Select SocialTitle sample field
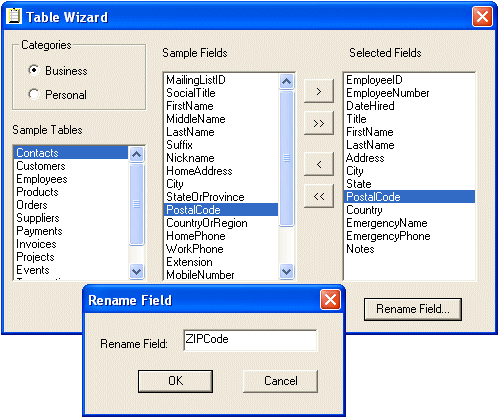Screen dimensions: 498x417 [221, 93]
